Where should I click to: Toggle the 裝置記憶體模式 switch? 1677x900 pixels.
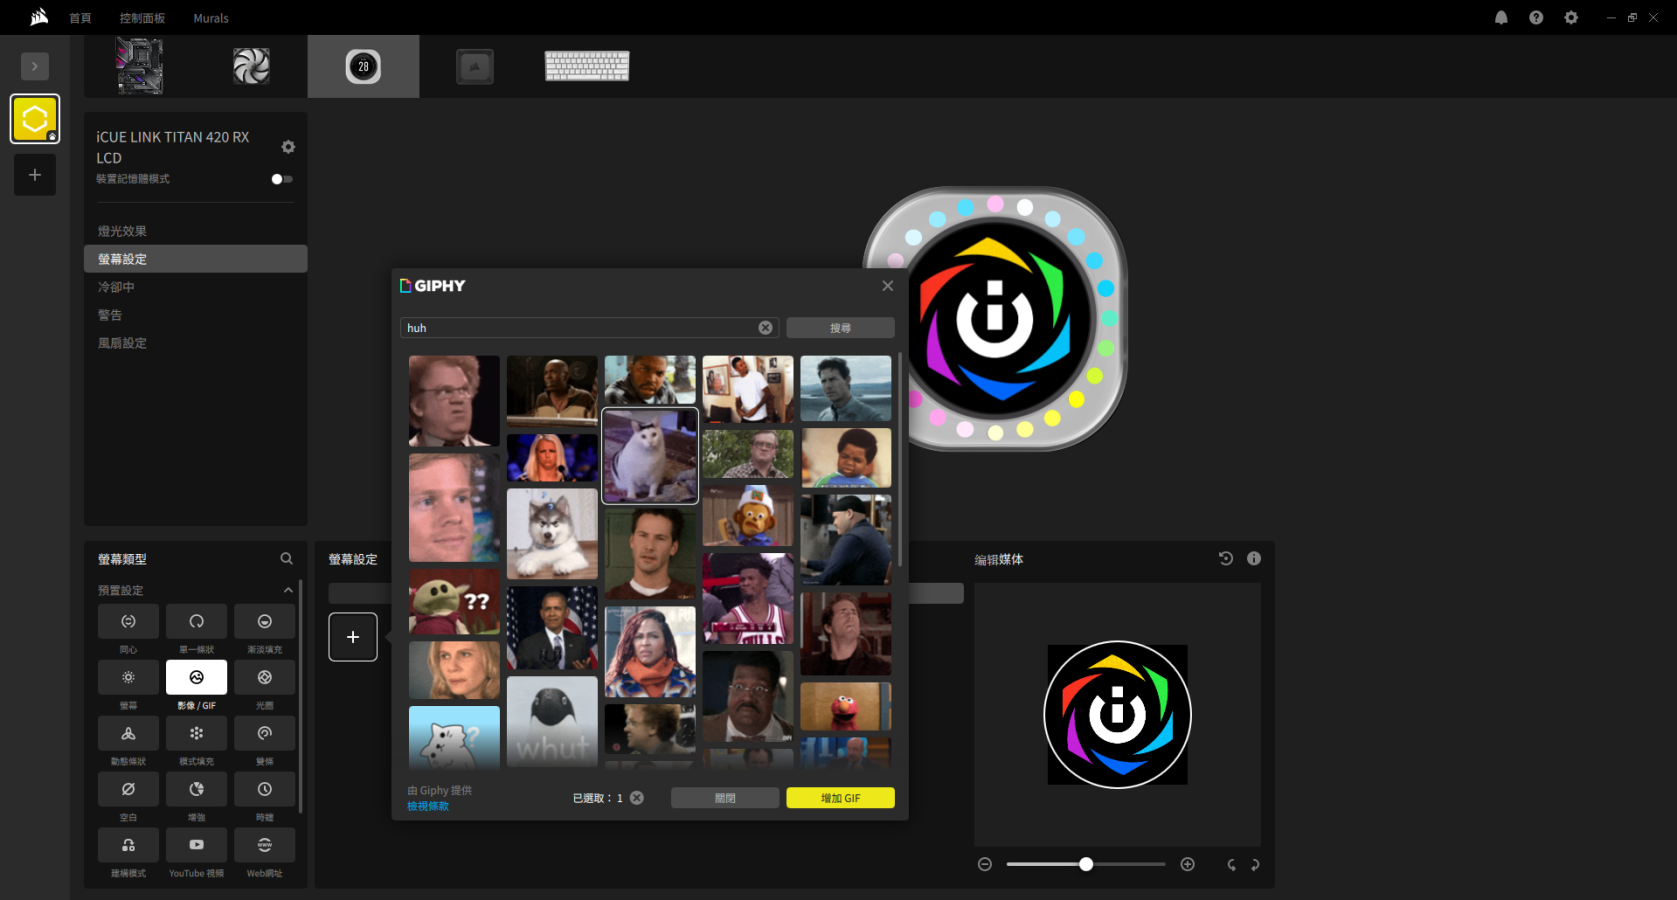281,179
